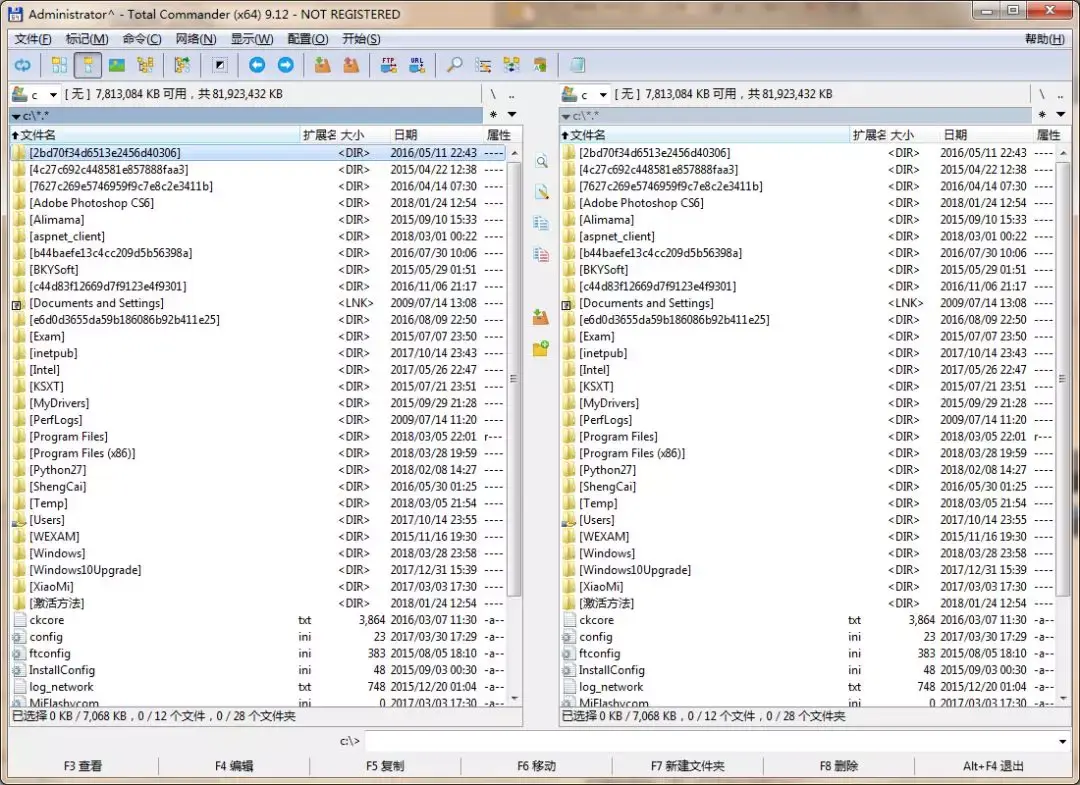Open file search with magnifier icon

pyautogui.click(x=455, y=65)
